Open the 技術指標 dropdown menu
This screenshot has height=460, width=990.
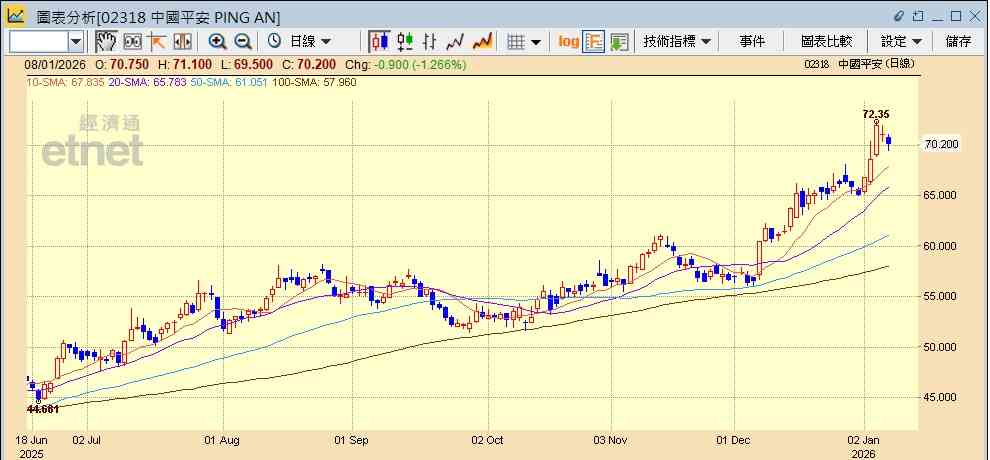[677, 42]
